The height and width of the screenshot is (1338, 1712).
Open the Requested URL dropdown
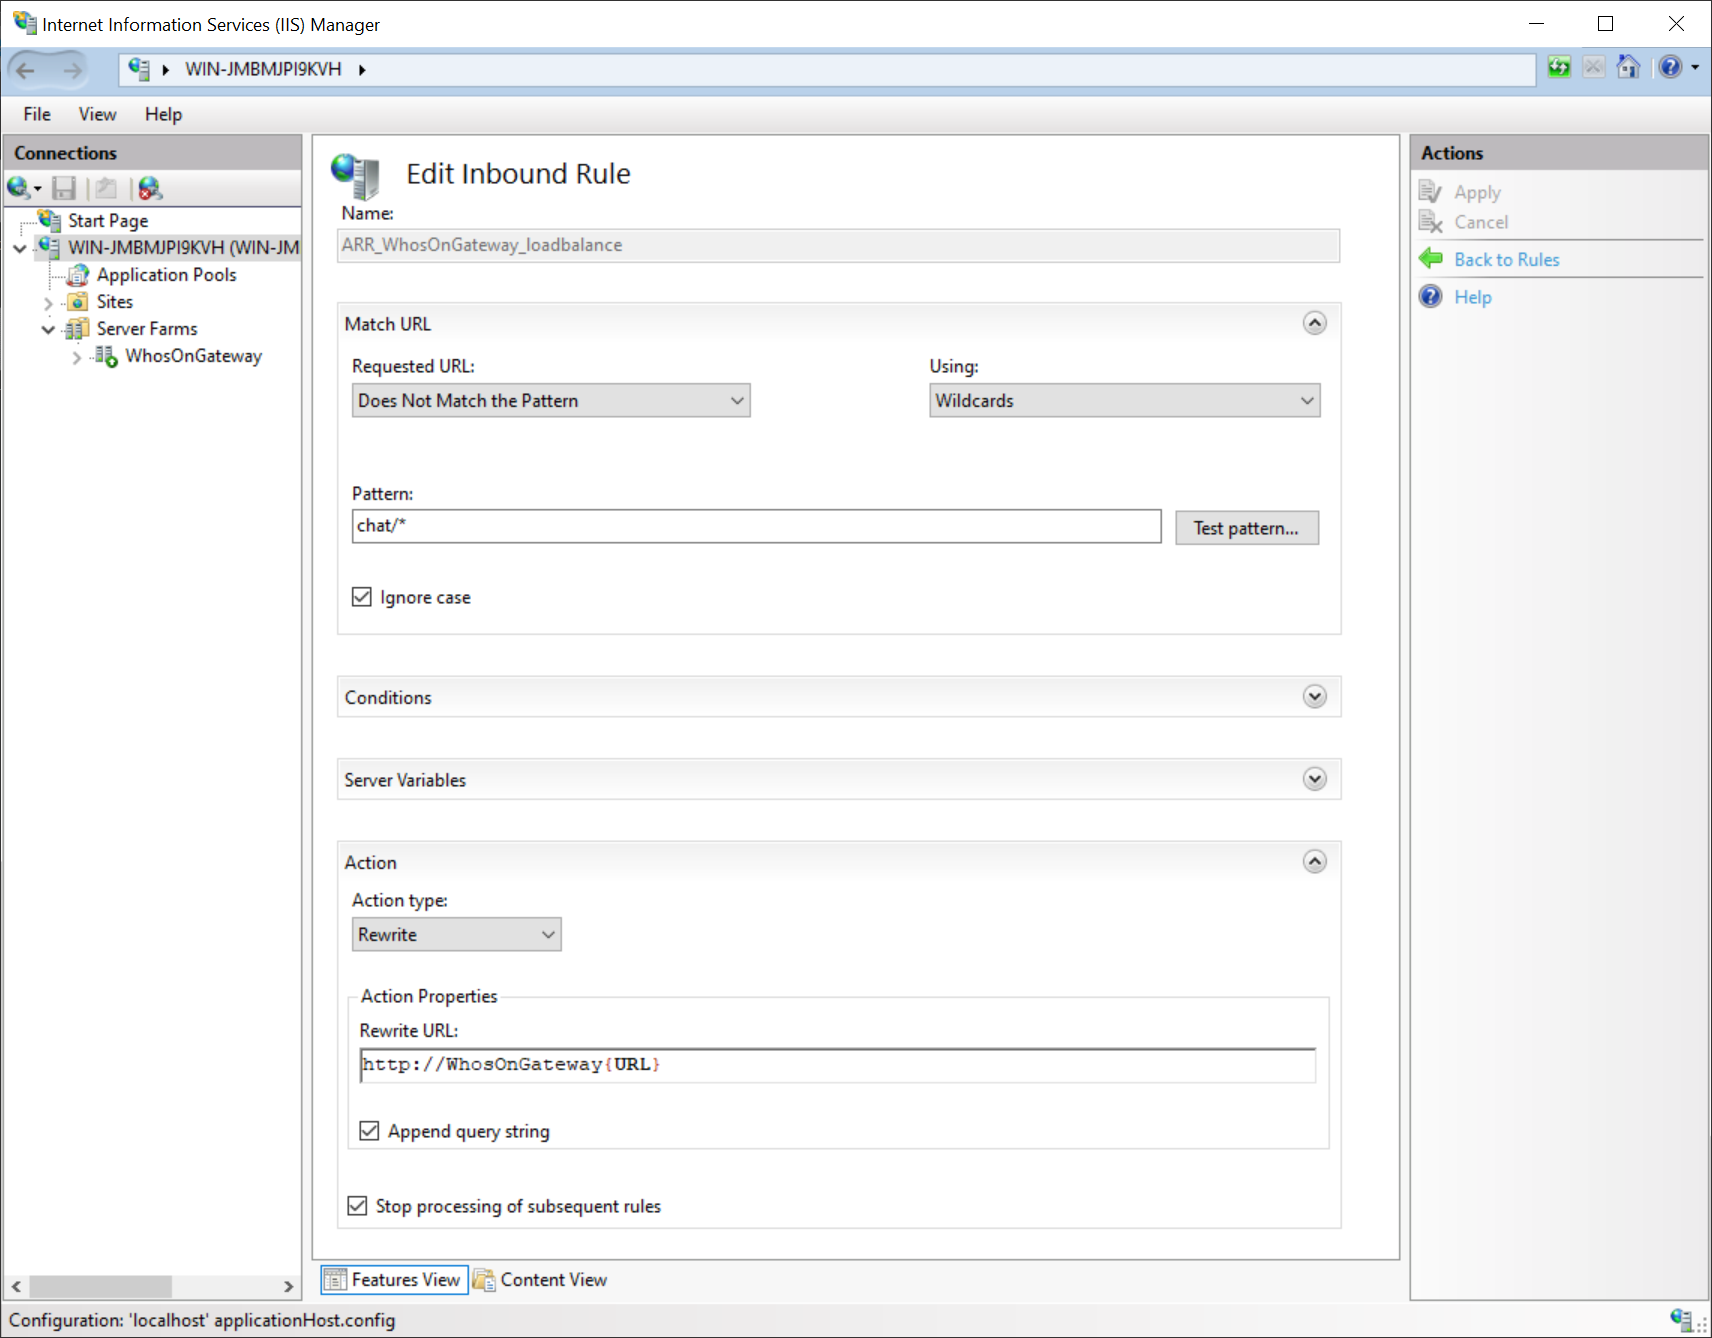pyautogui.click(x=551, y=401)
